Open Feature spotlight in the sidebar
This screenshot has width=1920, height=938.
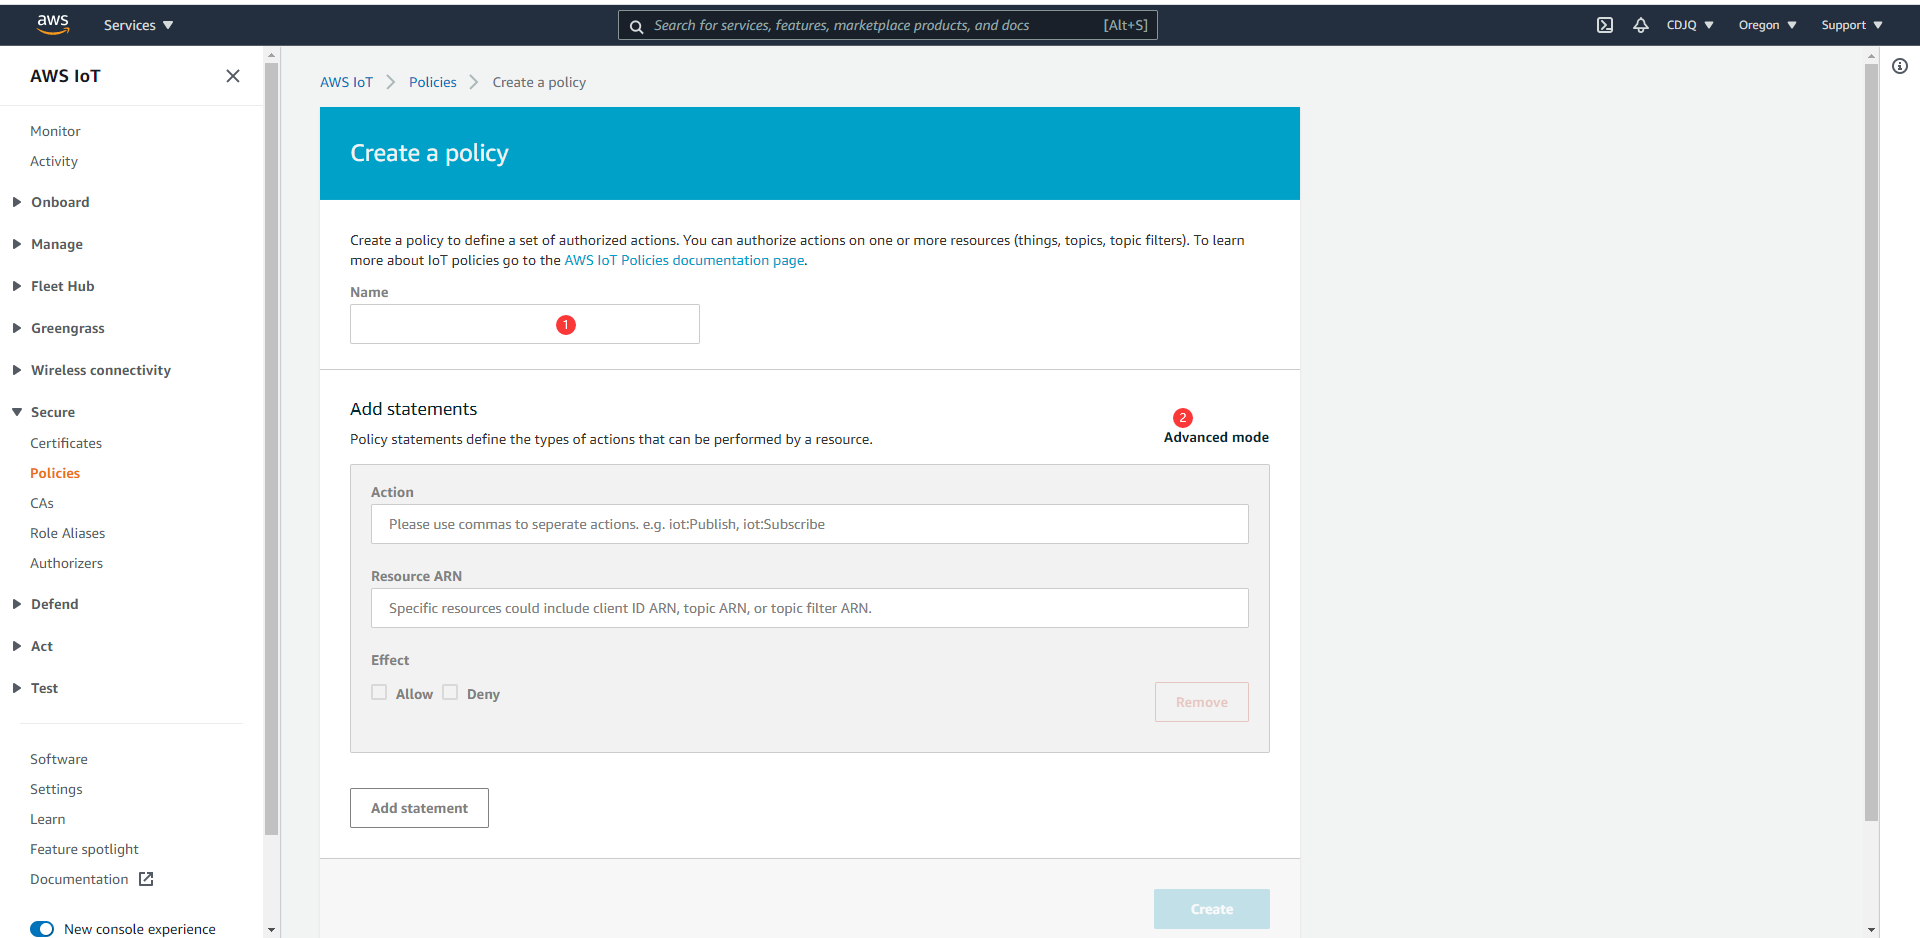84,849
